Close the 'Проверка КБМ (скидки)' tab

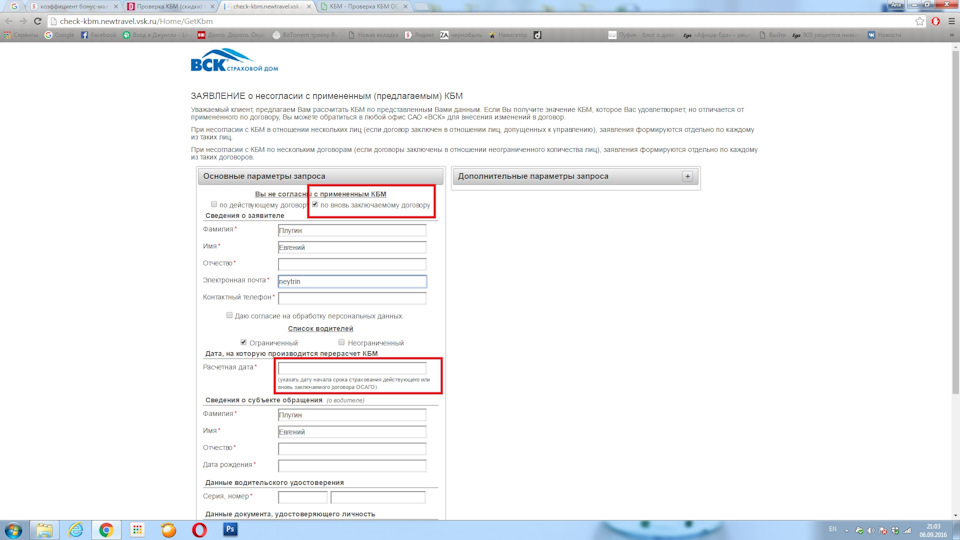pos(212,6)
